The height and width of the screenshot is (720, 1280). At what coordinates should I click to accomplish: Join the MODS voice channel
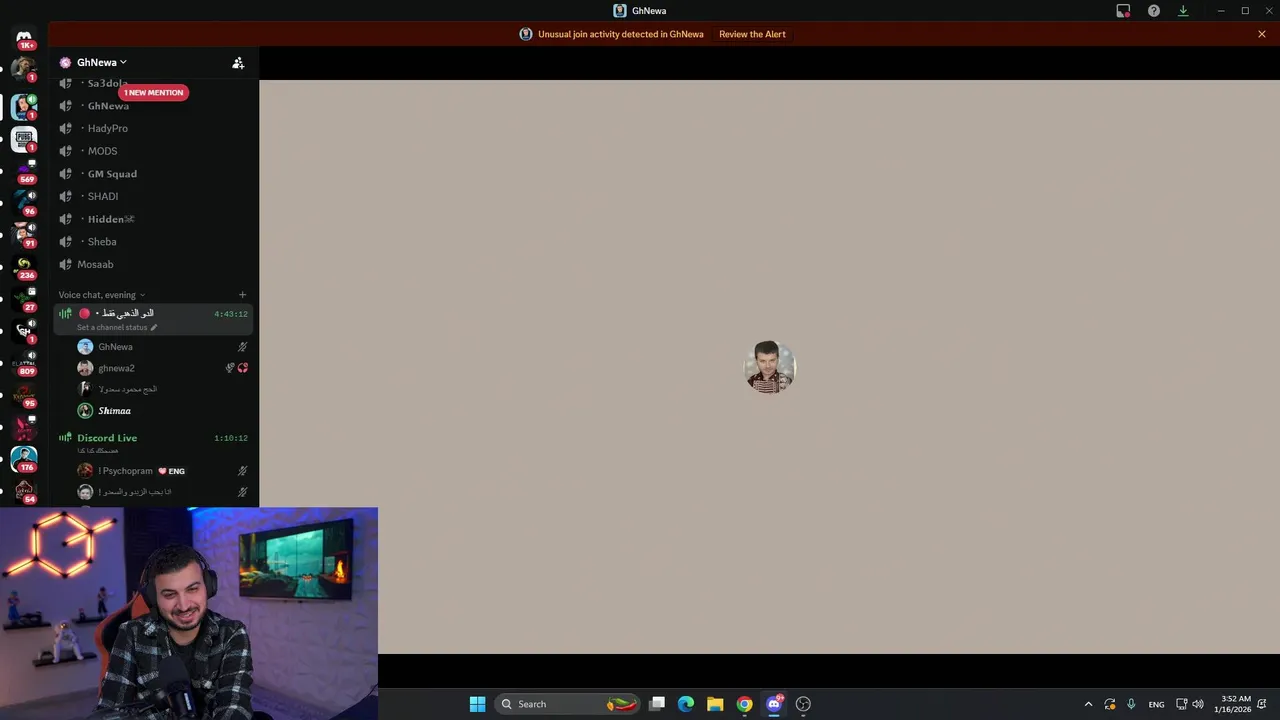[155, 151]
